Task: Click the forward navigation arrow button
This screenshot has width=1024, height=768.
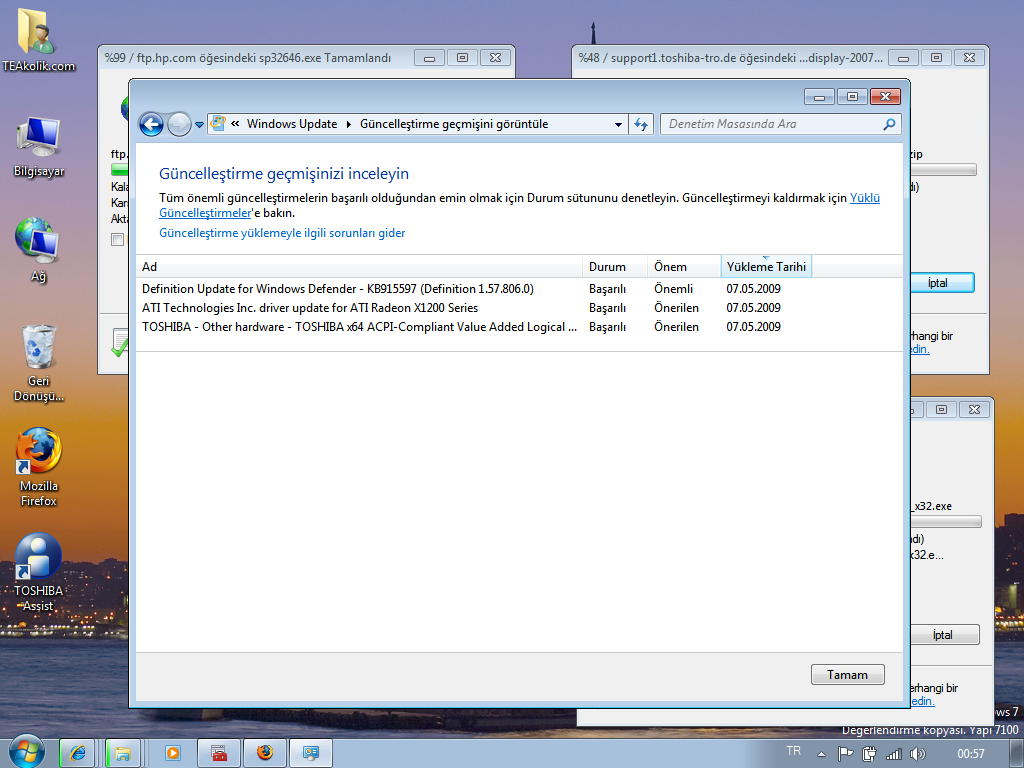Action: click(178, 124)
